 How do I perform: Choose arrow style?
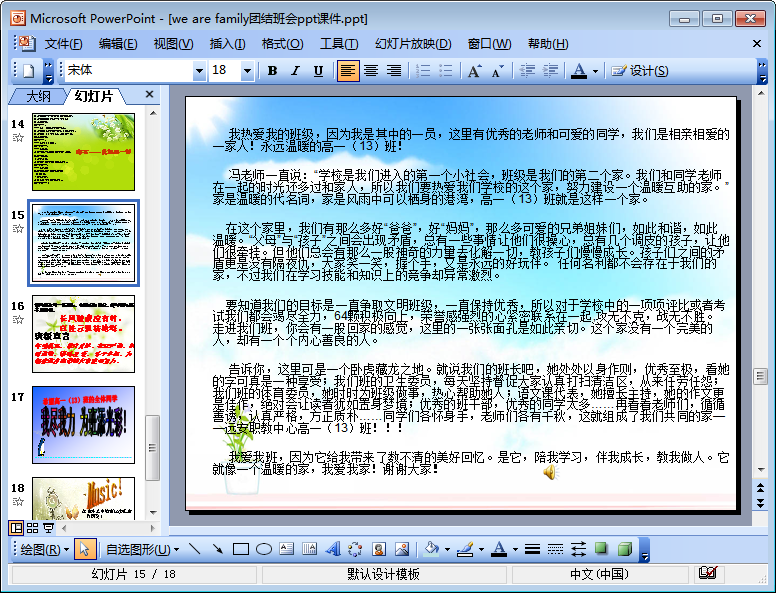579,549
